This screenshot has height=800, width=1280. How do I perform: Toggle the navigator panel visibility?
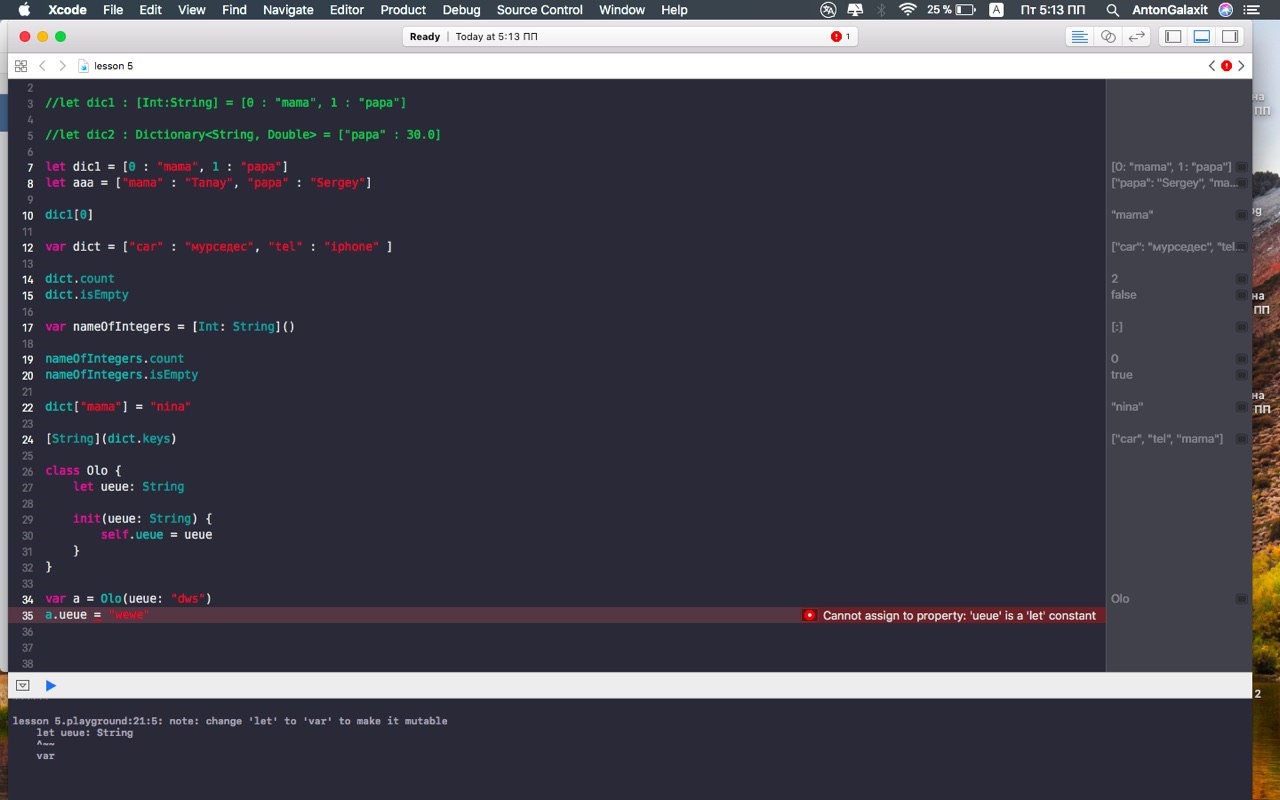1174,37
